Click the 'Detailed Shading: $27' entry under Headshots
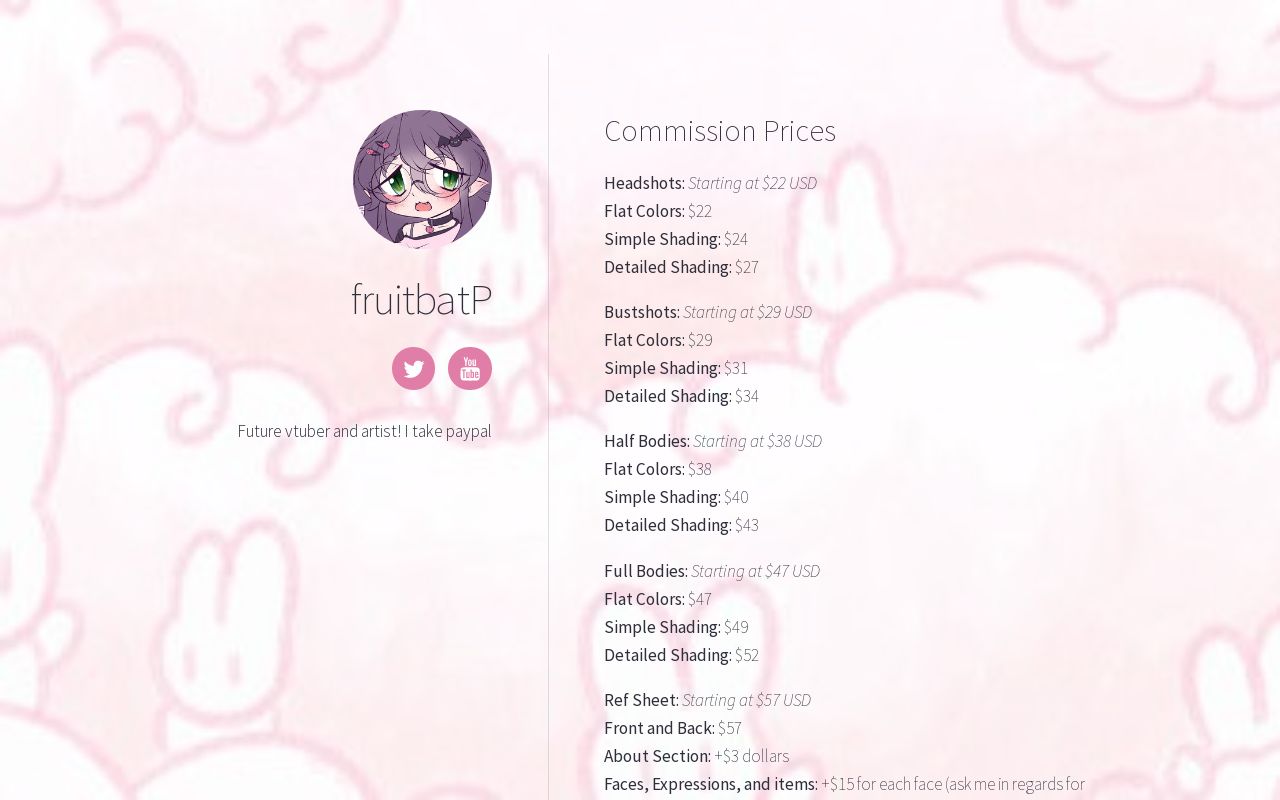 (681, 267)
